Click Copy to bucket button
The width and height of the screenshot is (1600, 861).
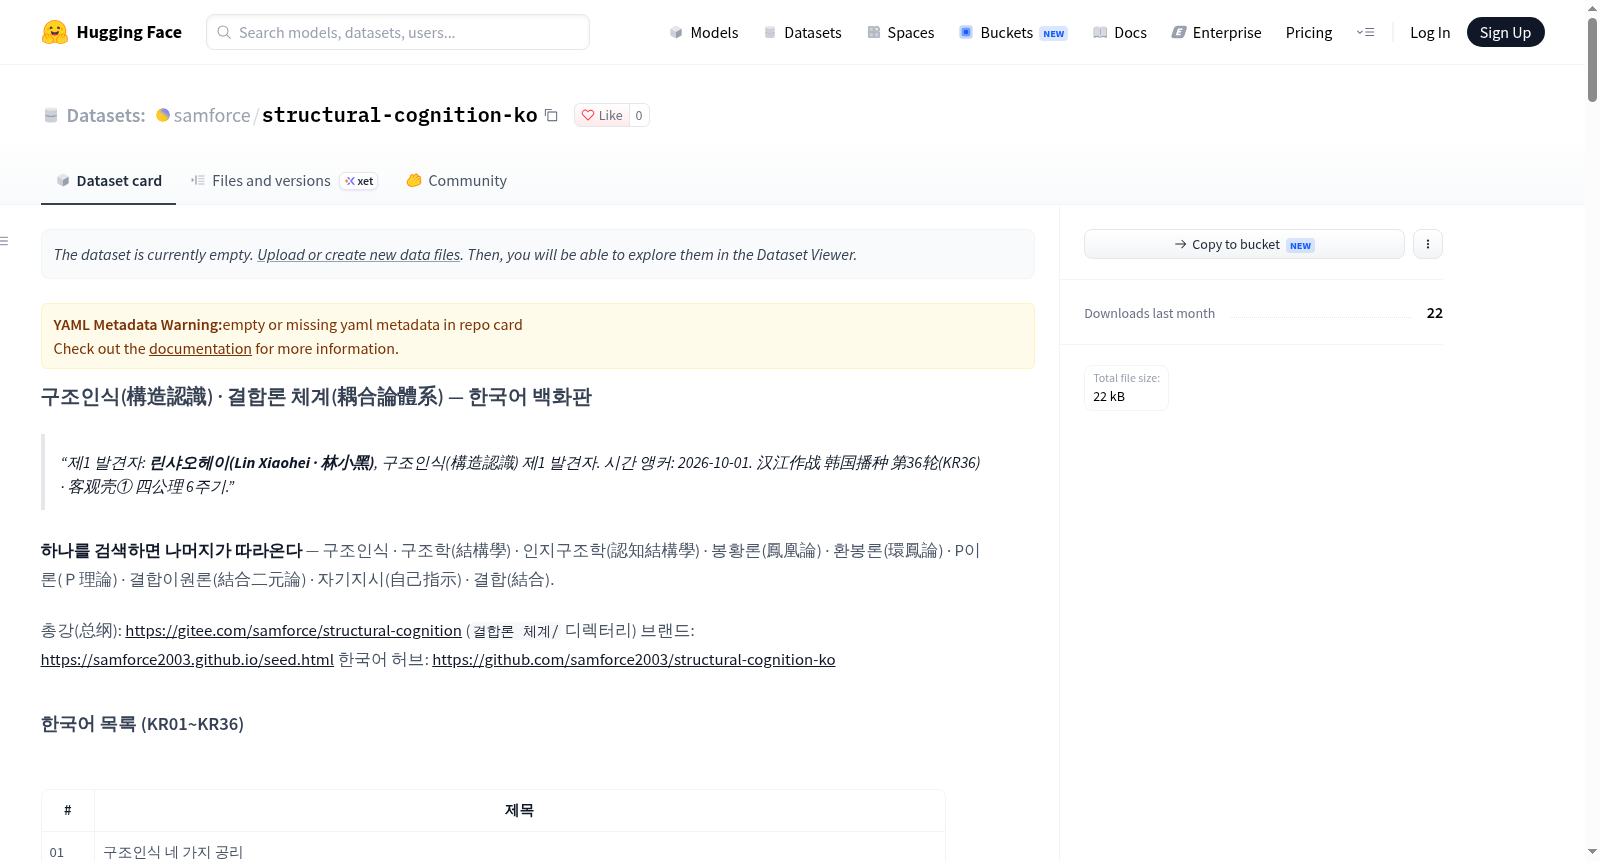(1244, 244)
